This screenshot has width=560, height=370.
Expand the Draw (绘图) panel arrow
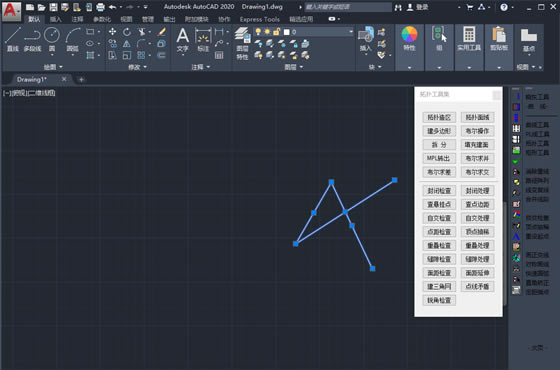[x=61, y=67]
